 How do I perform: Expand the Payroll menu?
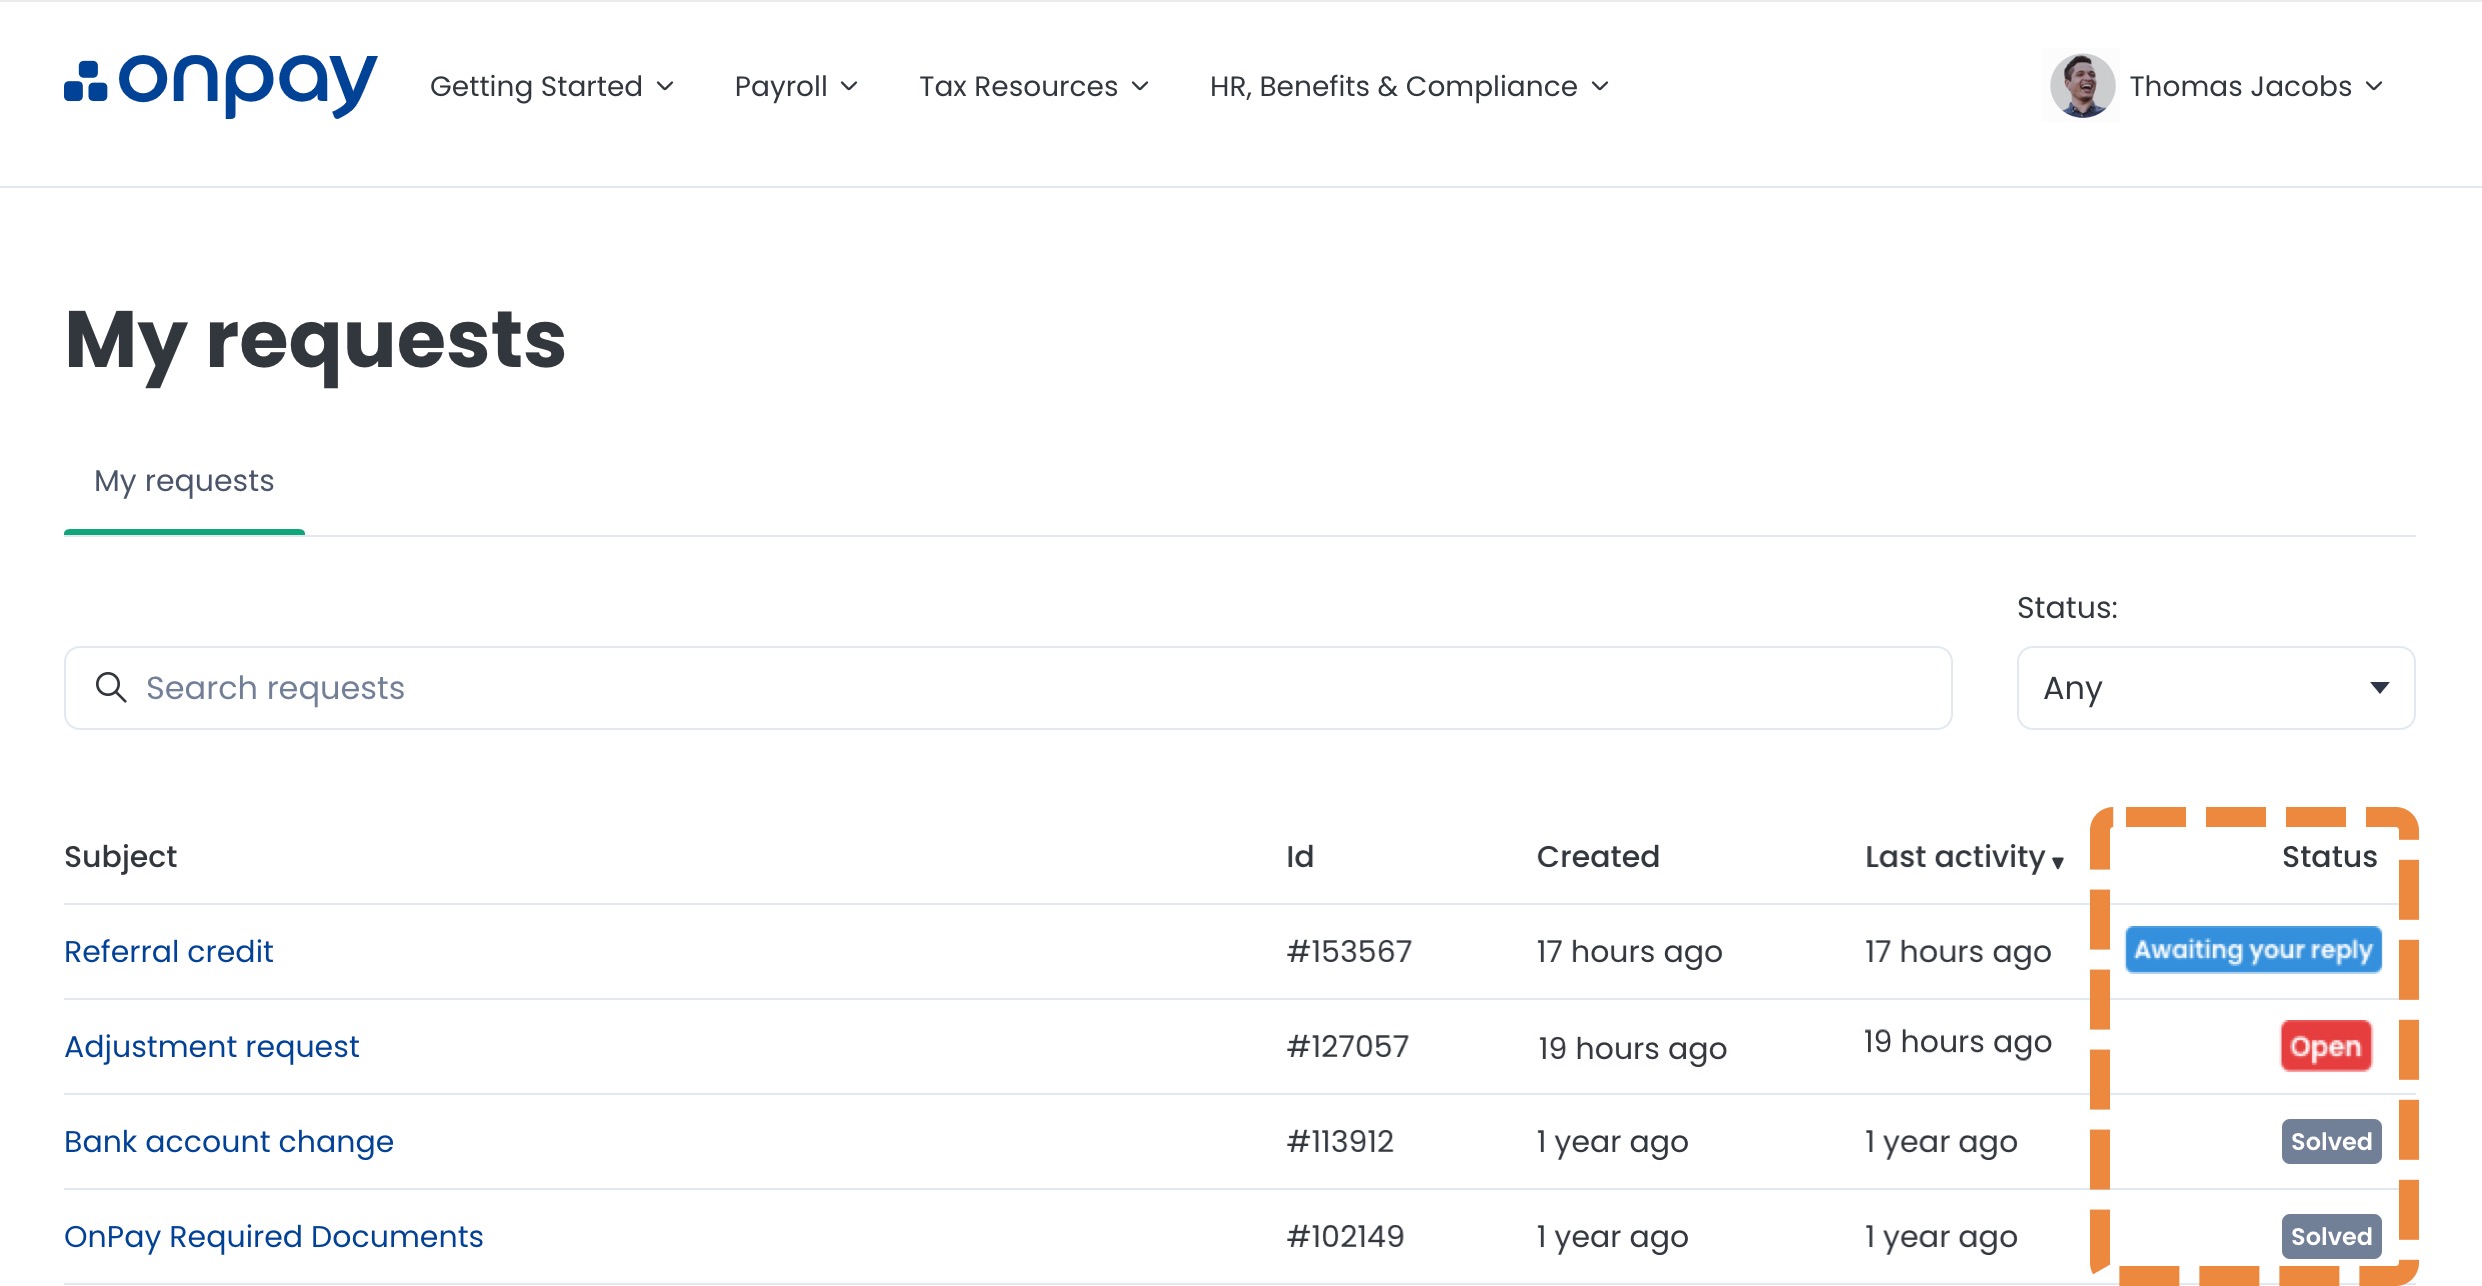tap(796, 86)
